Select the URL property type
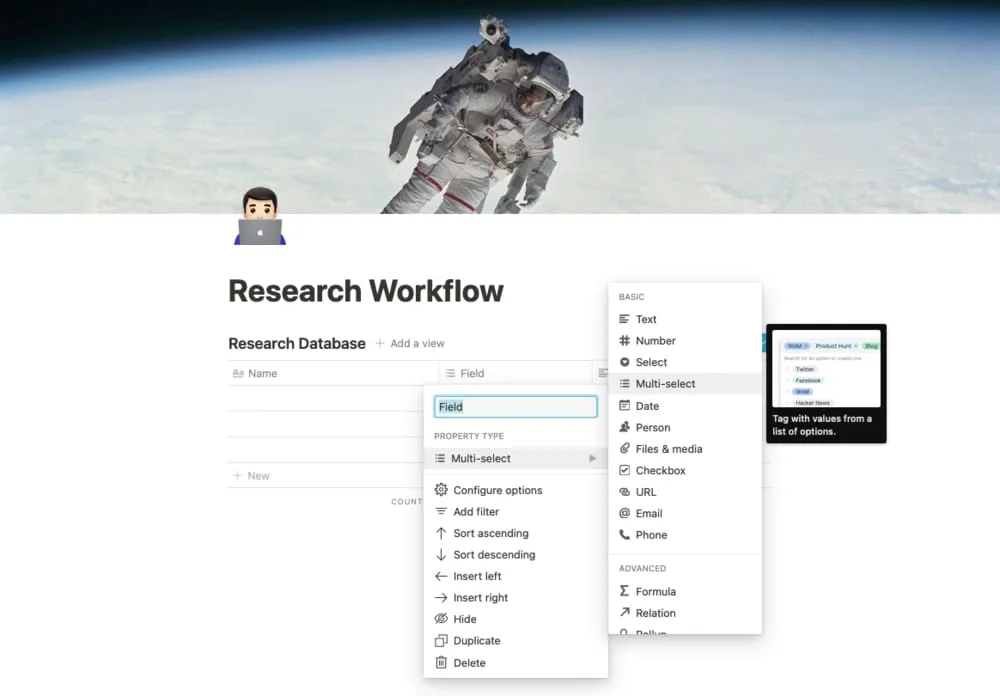The image size is (1000, 696). (685, 492)
